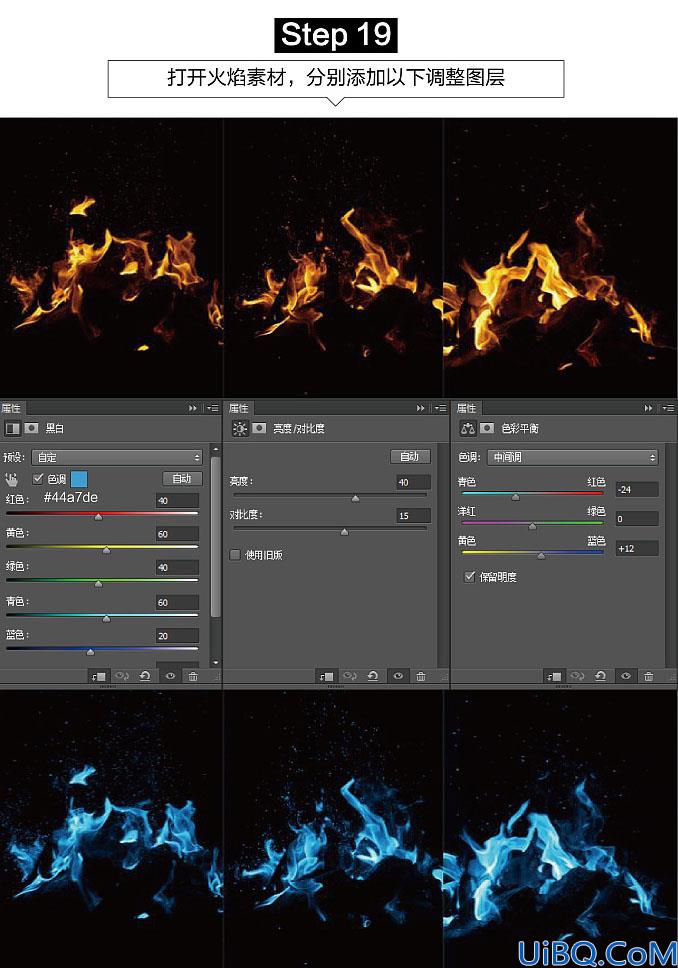The image size is (678, 968).
Task: Select Color Balance scales icon in Properties panel
Action: tap(467, 428)
